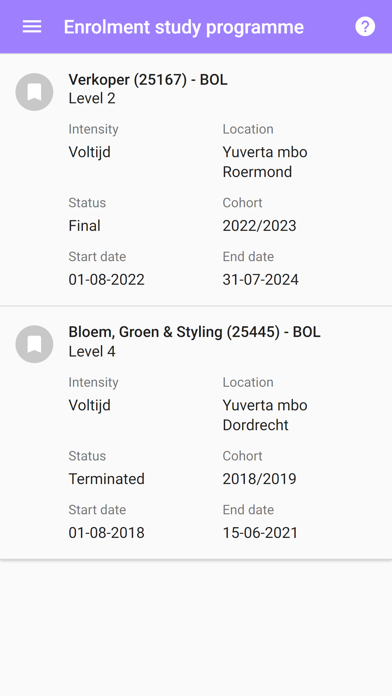Click Yuverta mbo Dordrecht location value

tap(265, 415)
